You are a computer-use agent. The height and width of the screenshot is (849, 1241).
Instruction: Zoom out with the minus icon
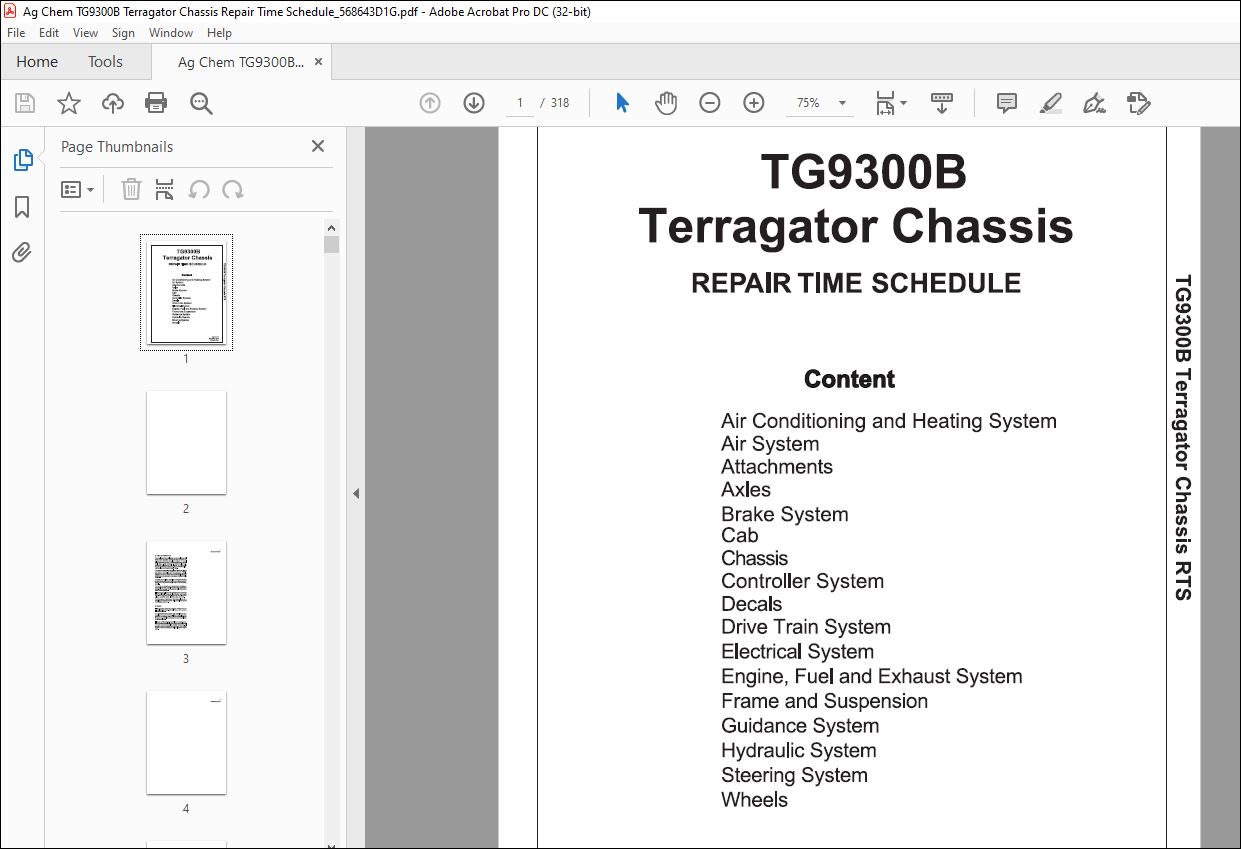[710, 103]
